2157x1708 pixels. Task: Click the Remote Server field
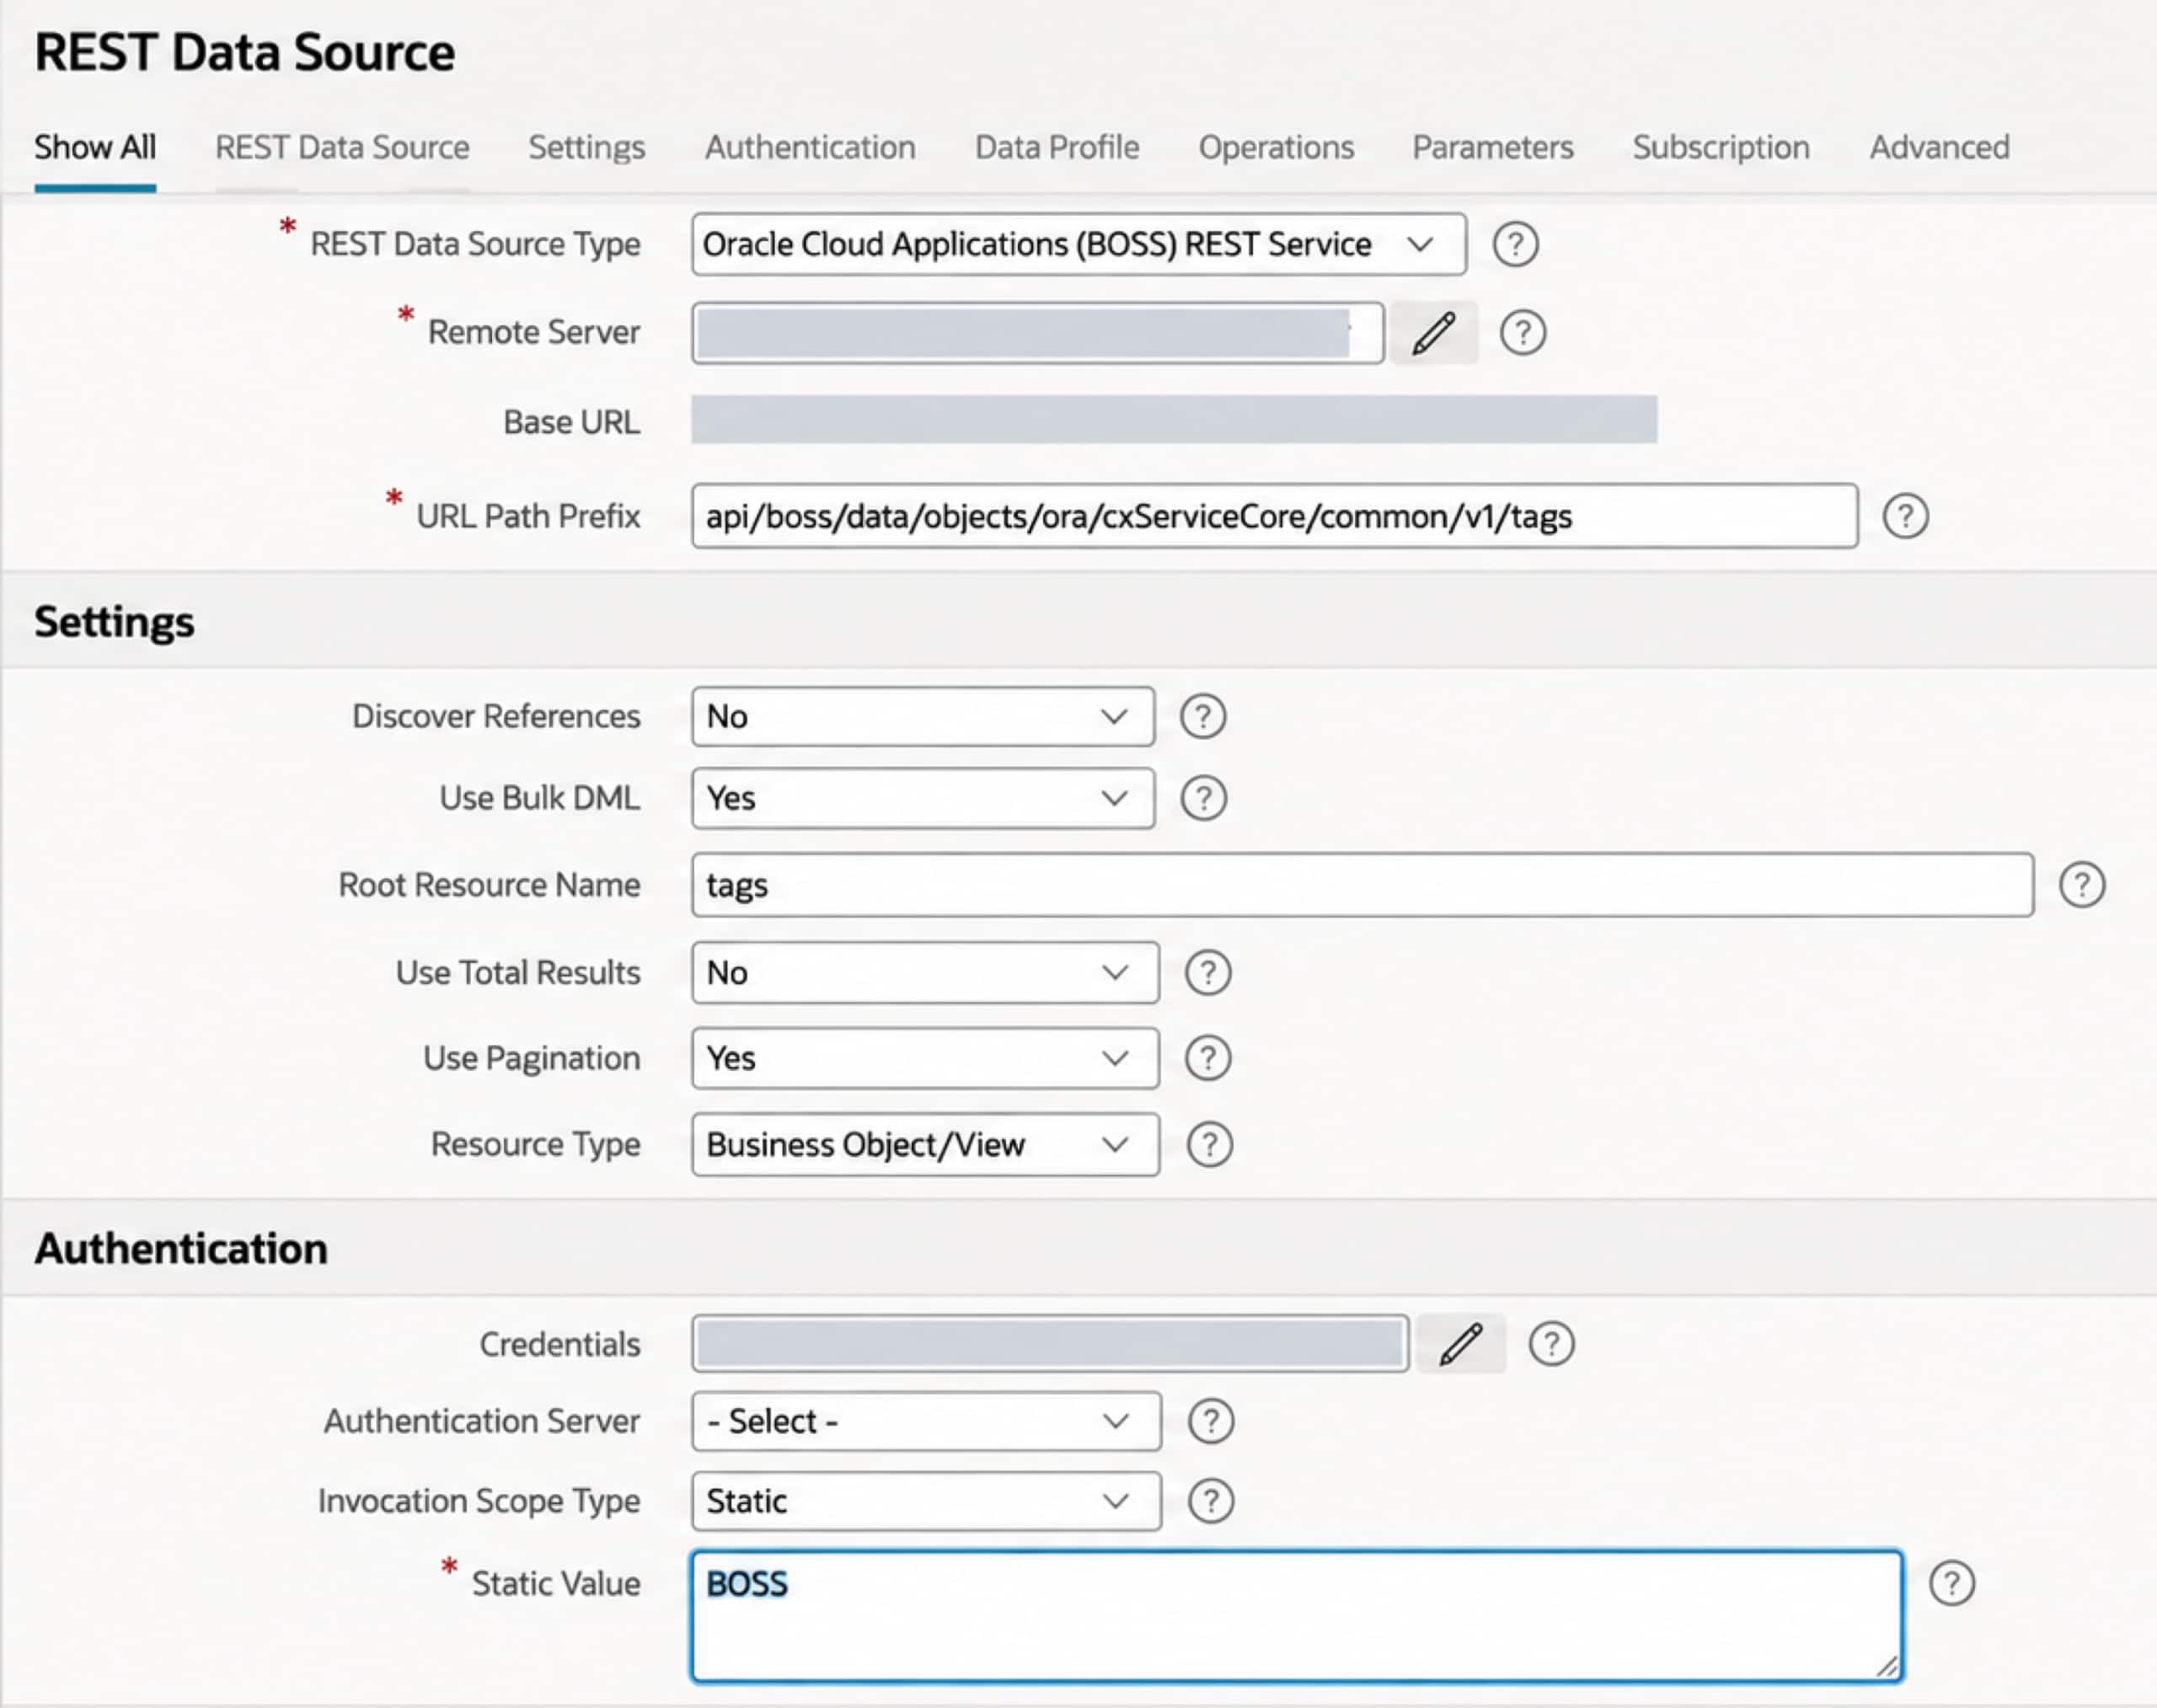click(x=1037, y=333)
